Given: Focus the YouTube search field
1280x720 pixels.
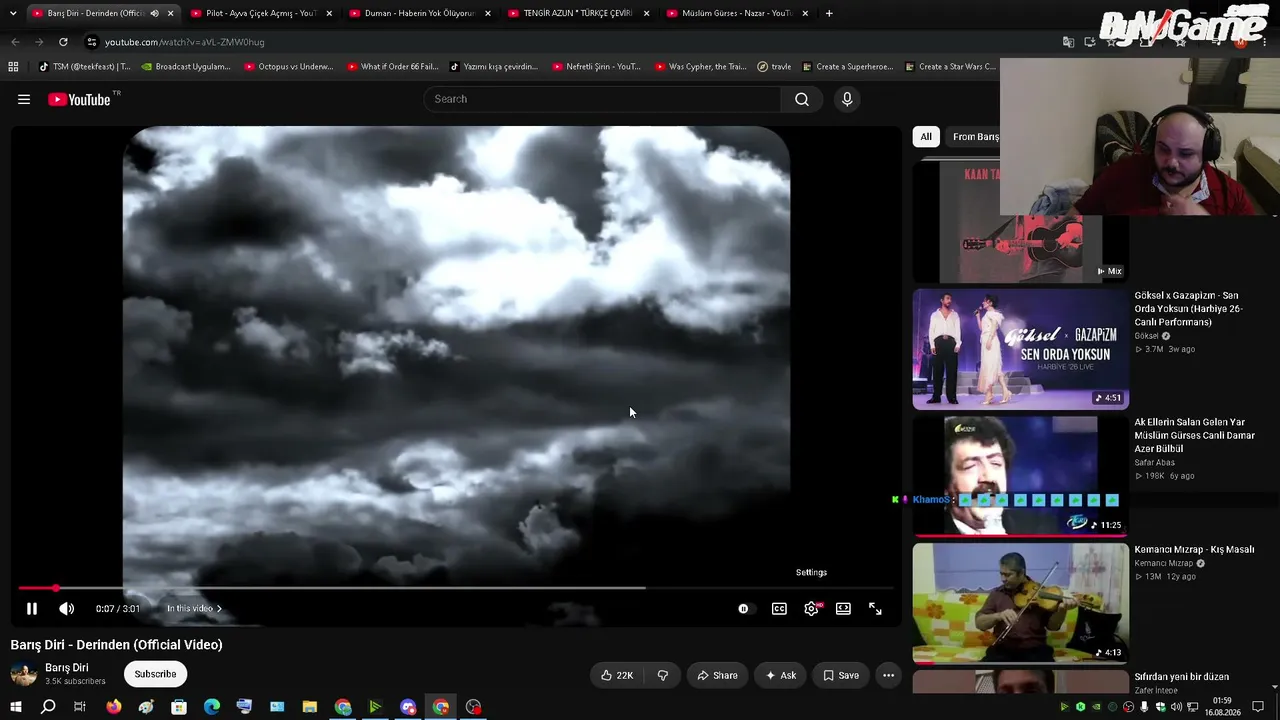Looking at the screenshot, I should click(602, 99).
